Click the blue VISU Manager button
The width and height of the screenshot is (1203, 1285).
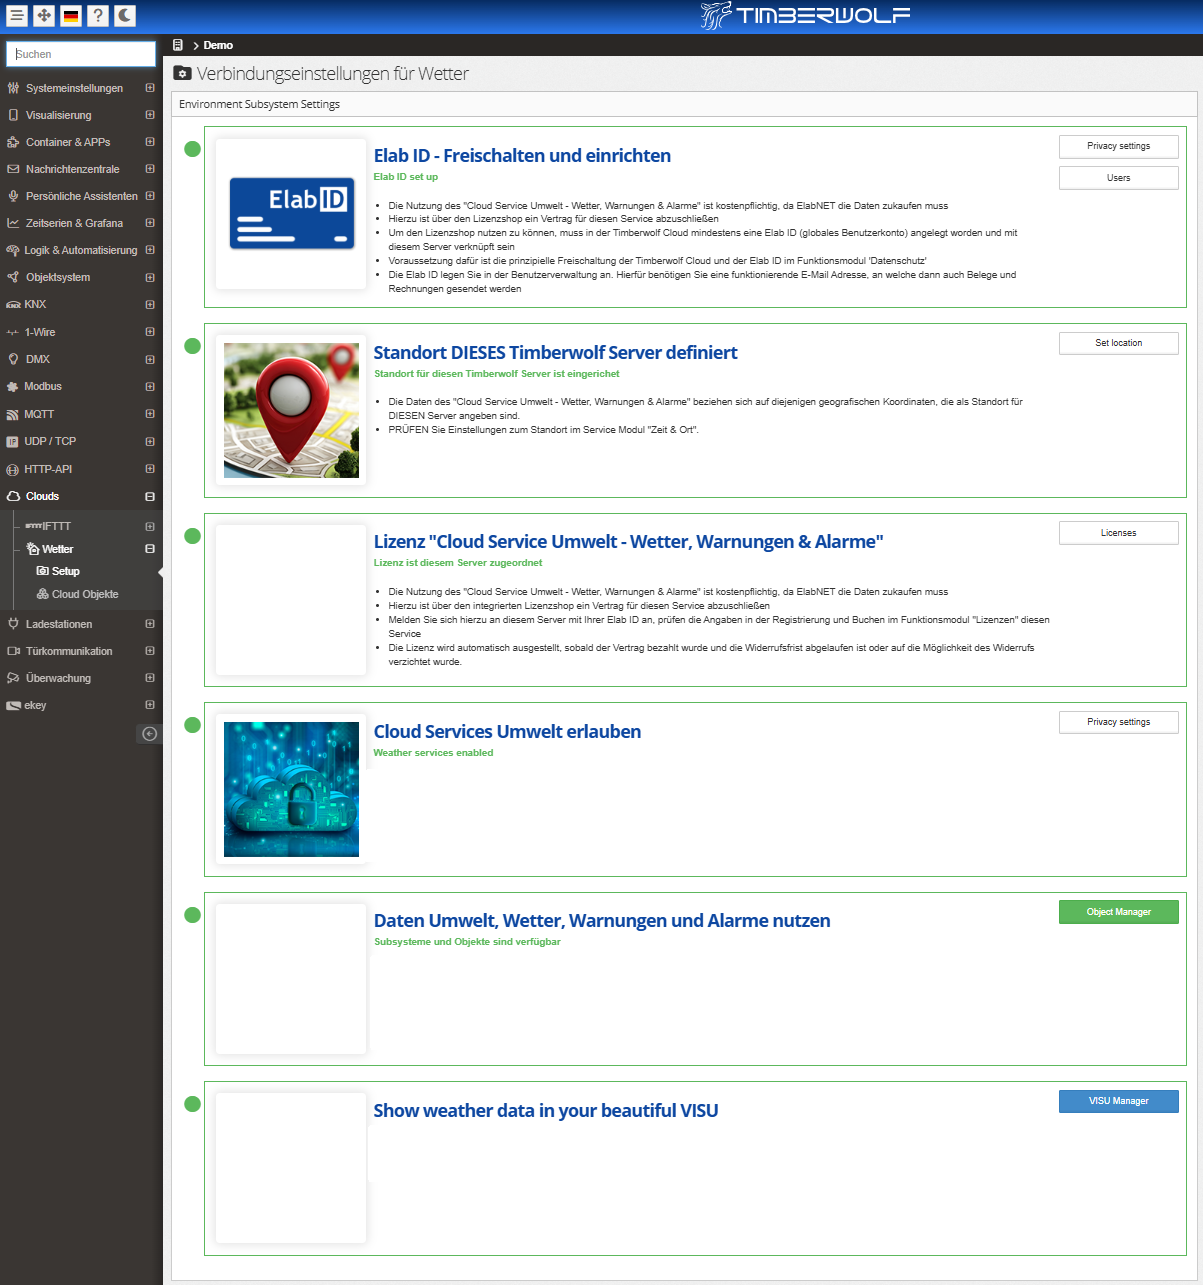[x=1118, y=1101]
